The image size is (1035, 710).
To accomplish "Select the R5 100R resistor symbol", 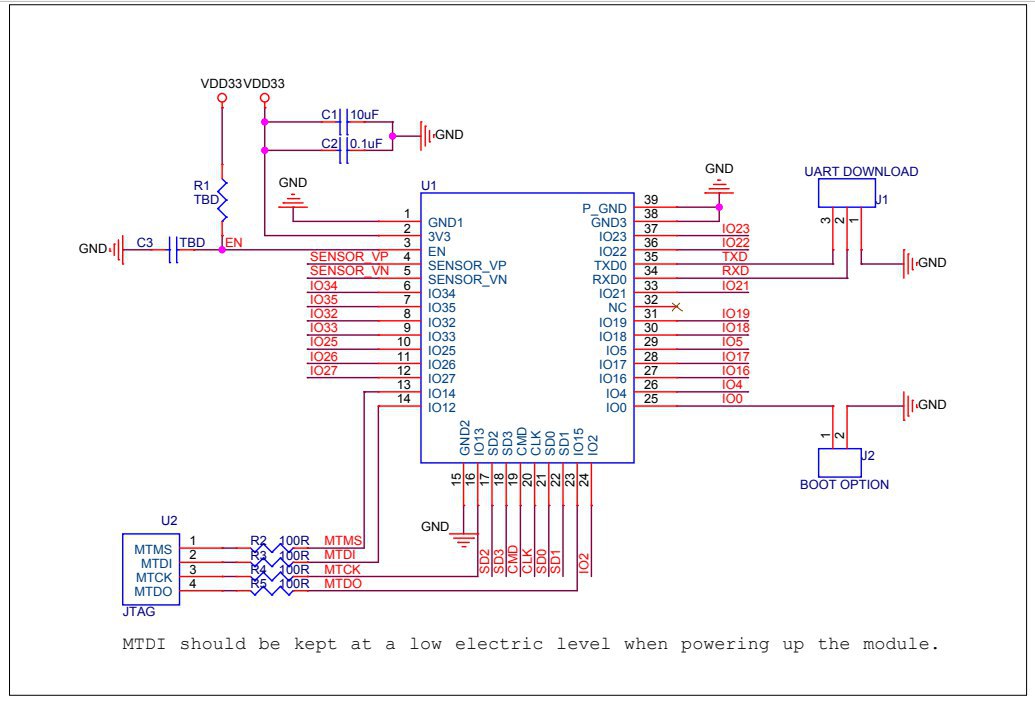I will coord(272,590).
